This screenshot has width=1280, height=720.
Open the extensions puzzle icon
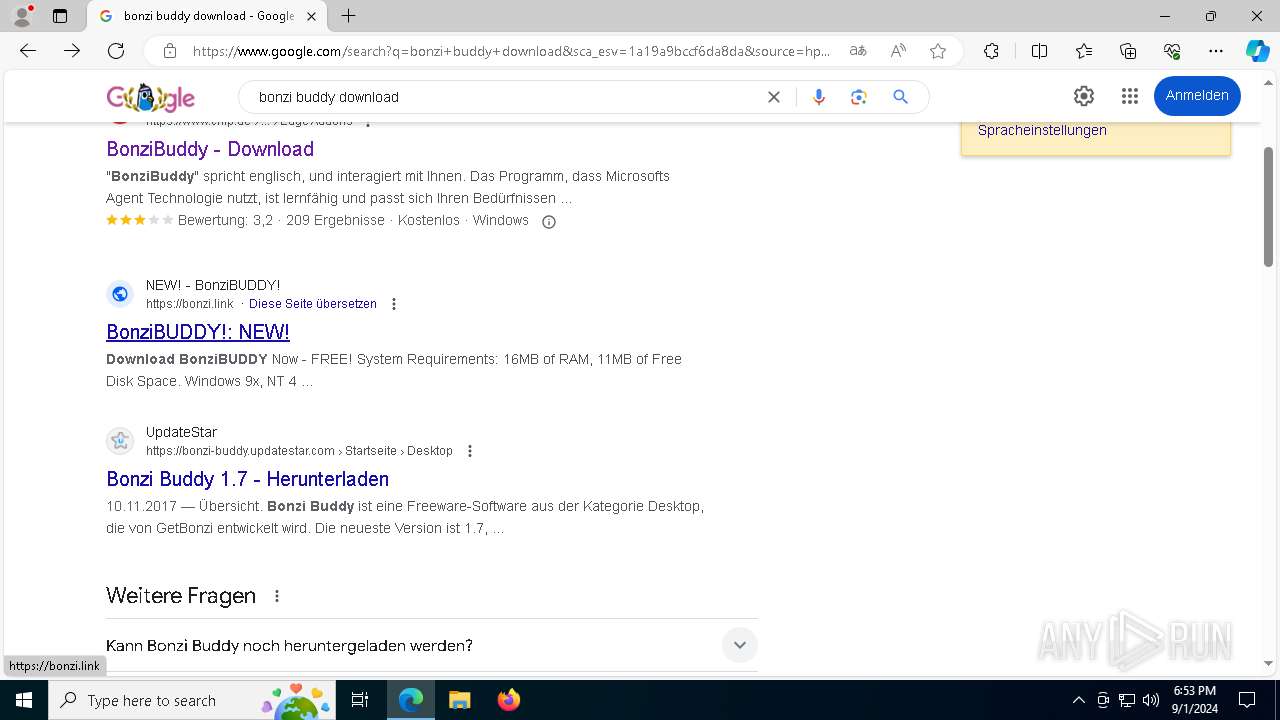[x=991, y=51]
